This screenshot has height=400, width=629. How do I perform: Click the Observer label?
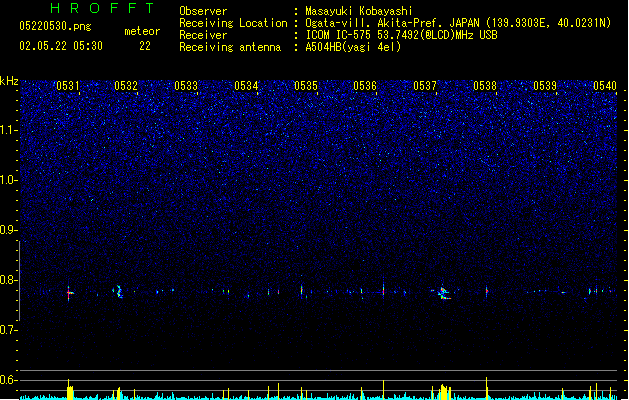coord(203,11)
